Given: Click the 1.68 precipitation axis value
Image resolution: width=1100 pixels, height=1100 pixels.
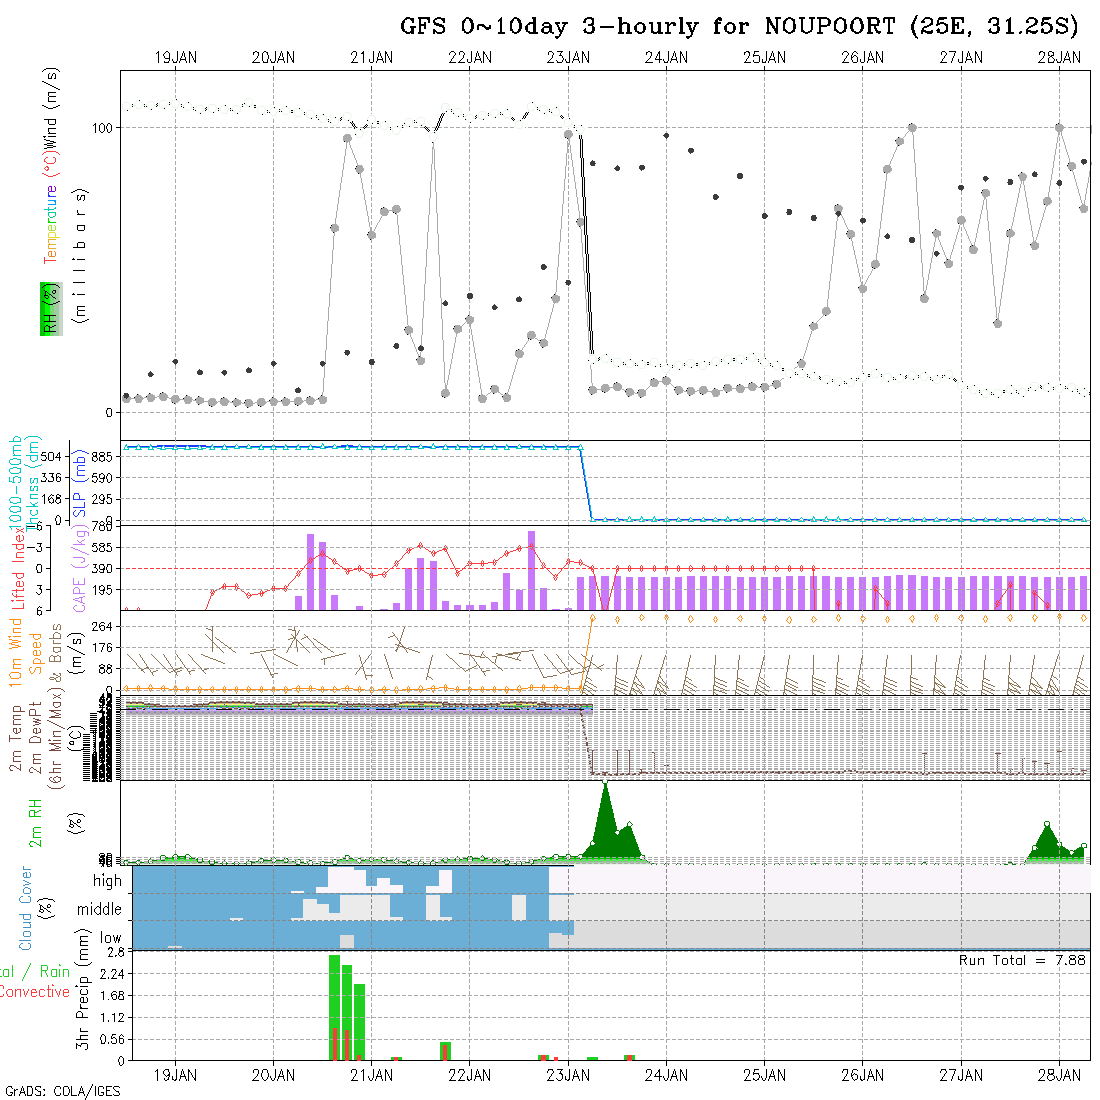Looking at the screenshot, I should [x=113, y=995].
